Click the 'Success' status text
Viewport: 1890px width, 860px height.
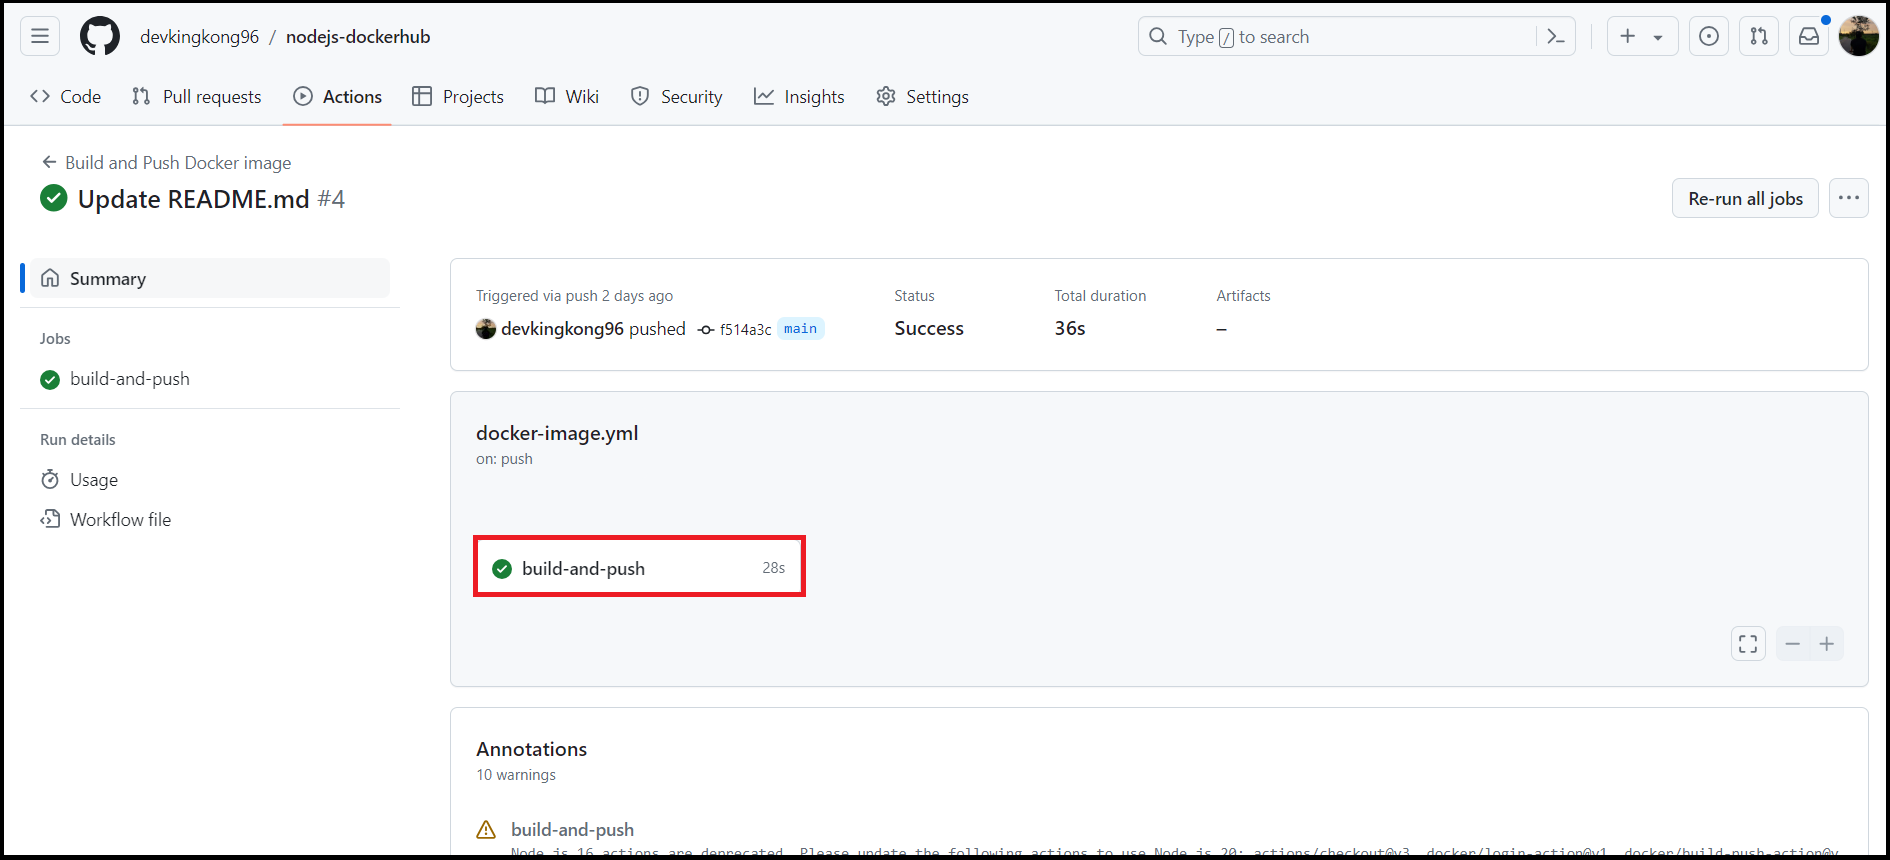[x=929, y=328]
